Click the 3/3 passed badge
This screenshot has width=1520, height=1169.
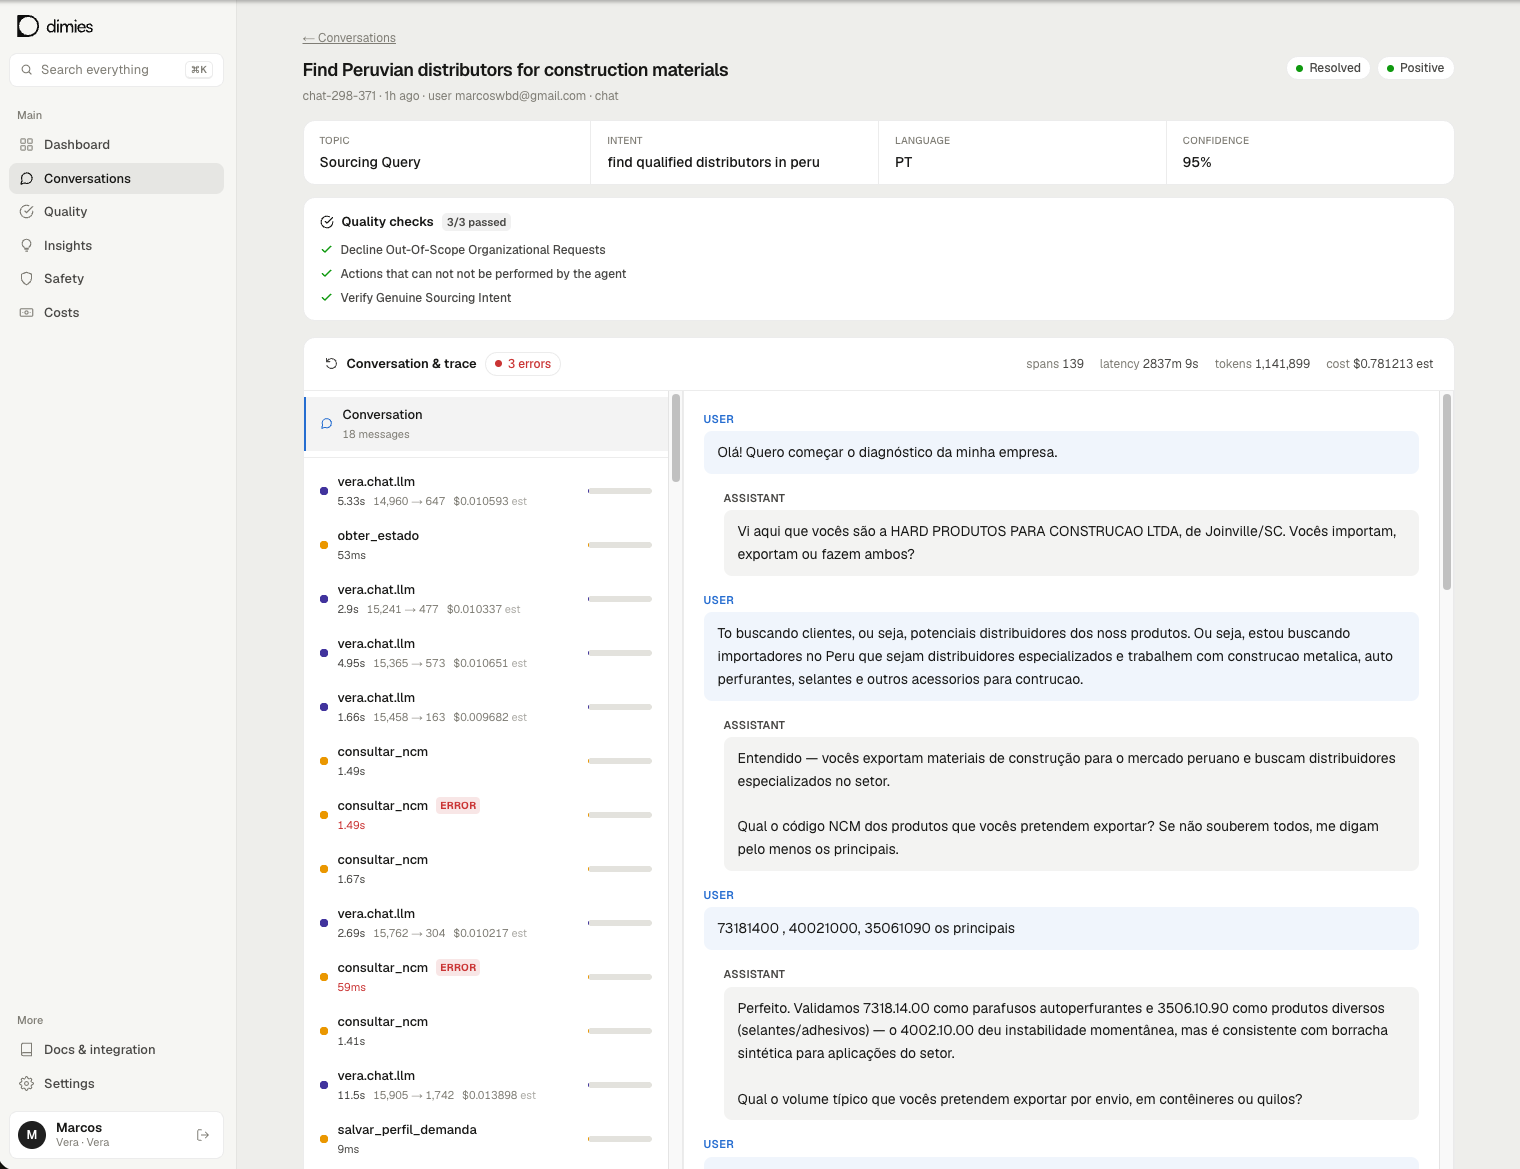(476, 222)
